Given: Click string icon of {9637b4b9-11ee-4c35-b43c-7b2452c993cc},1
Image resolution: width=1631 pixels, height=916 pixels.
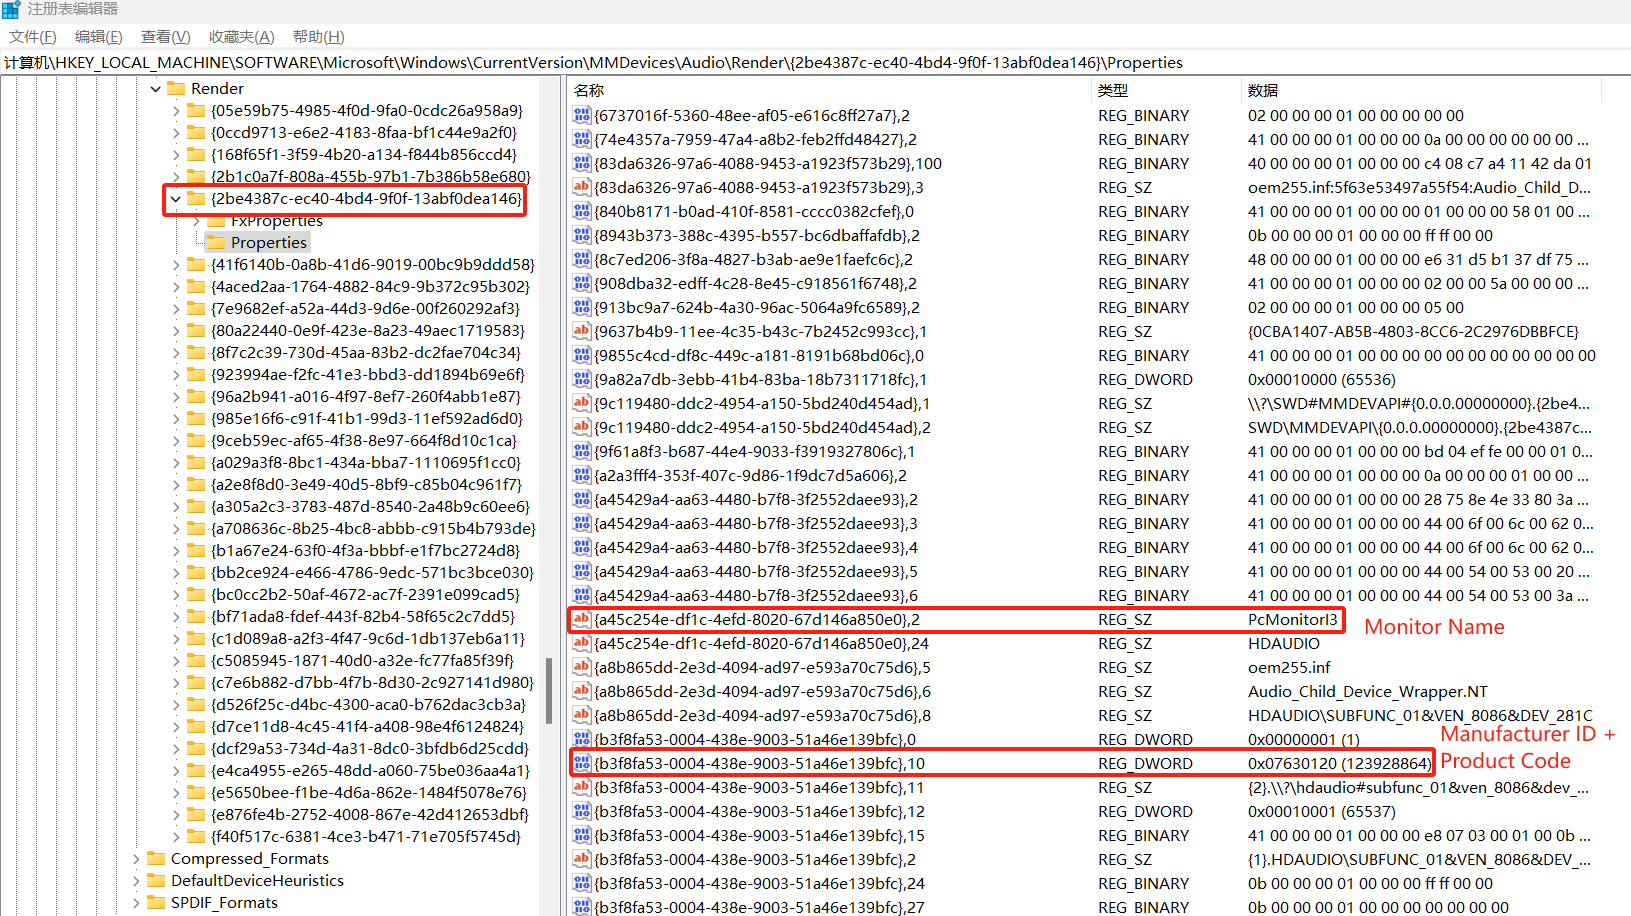Looking at the screenshot, I should pos(581,331).
